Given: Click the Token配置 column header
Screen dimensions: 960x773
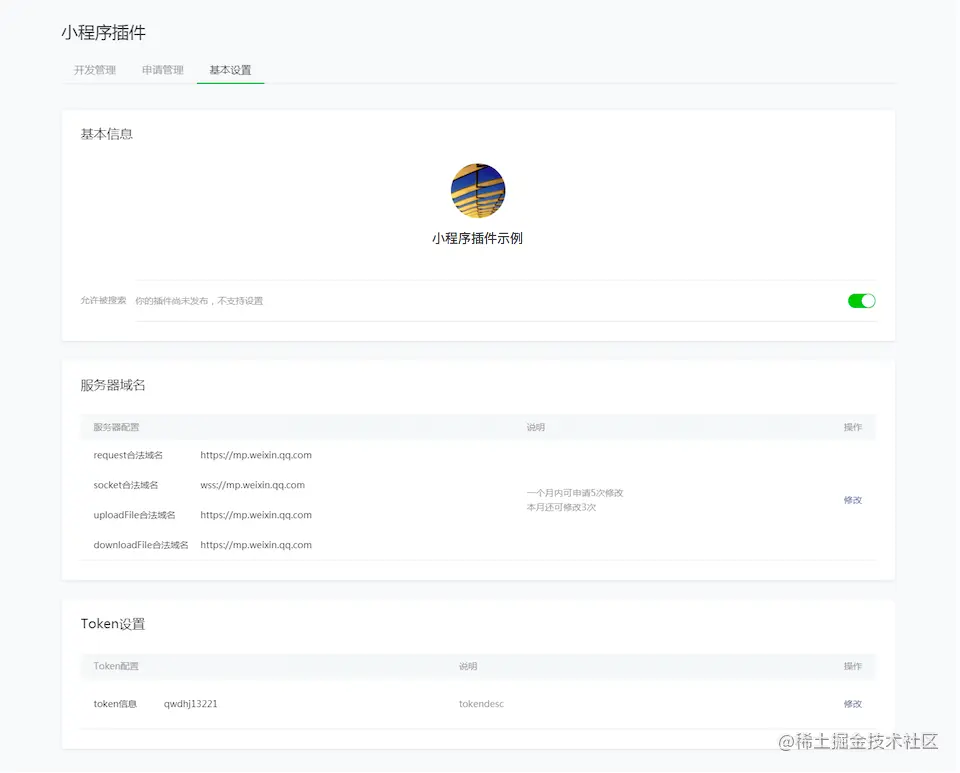Looking at the screenshot, I should [x=116, y=666].
